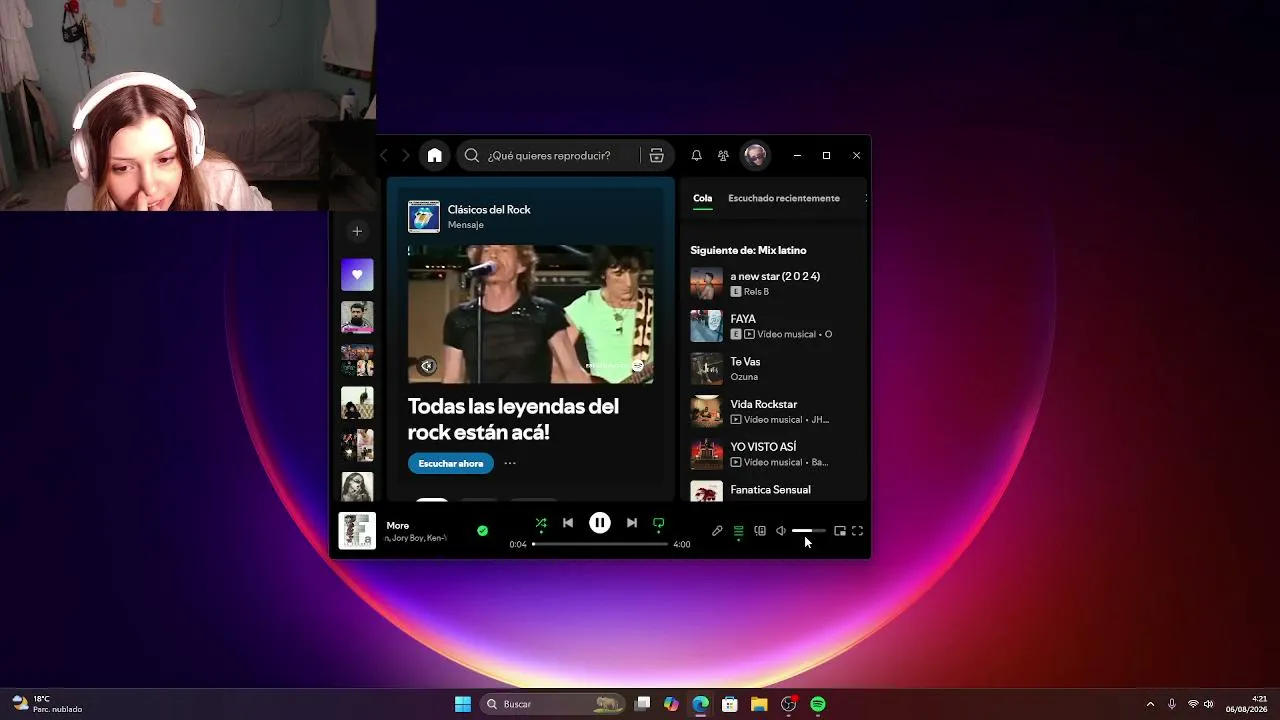Switch to the Escuchado recientemente tab
This screenshot has height=720, width=1280.
pyautogui.click(x=784, y=198)
